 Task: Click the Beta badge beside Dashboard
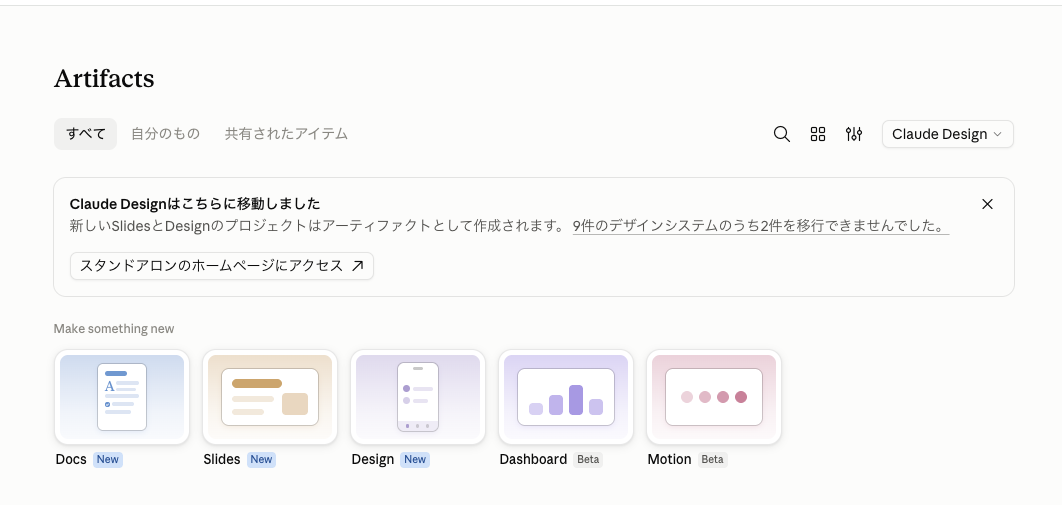pyautogui.click(x=588, y=460)
